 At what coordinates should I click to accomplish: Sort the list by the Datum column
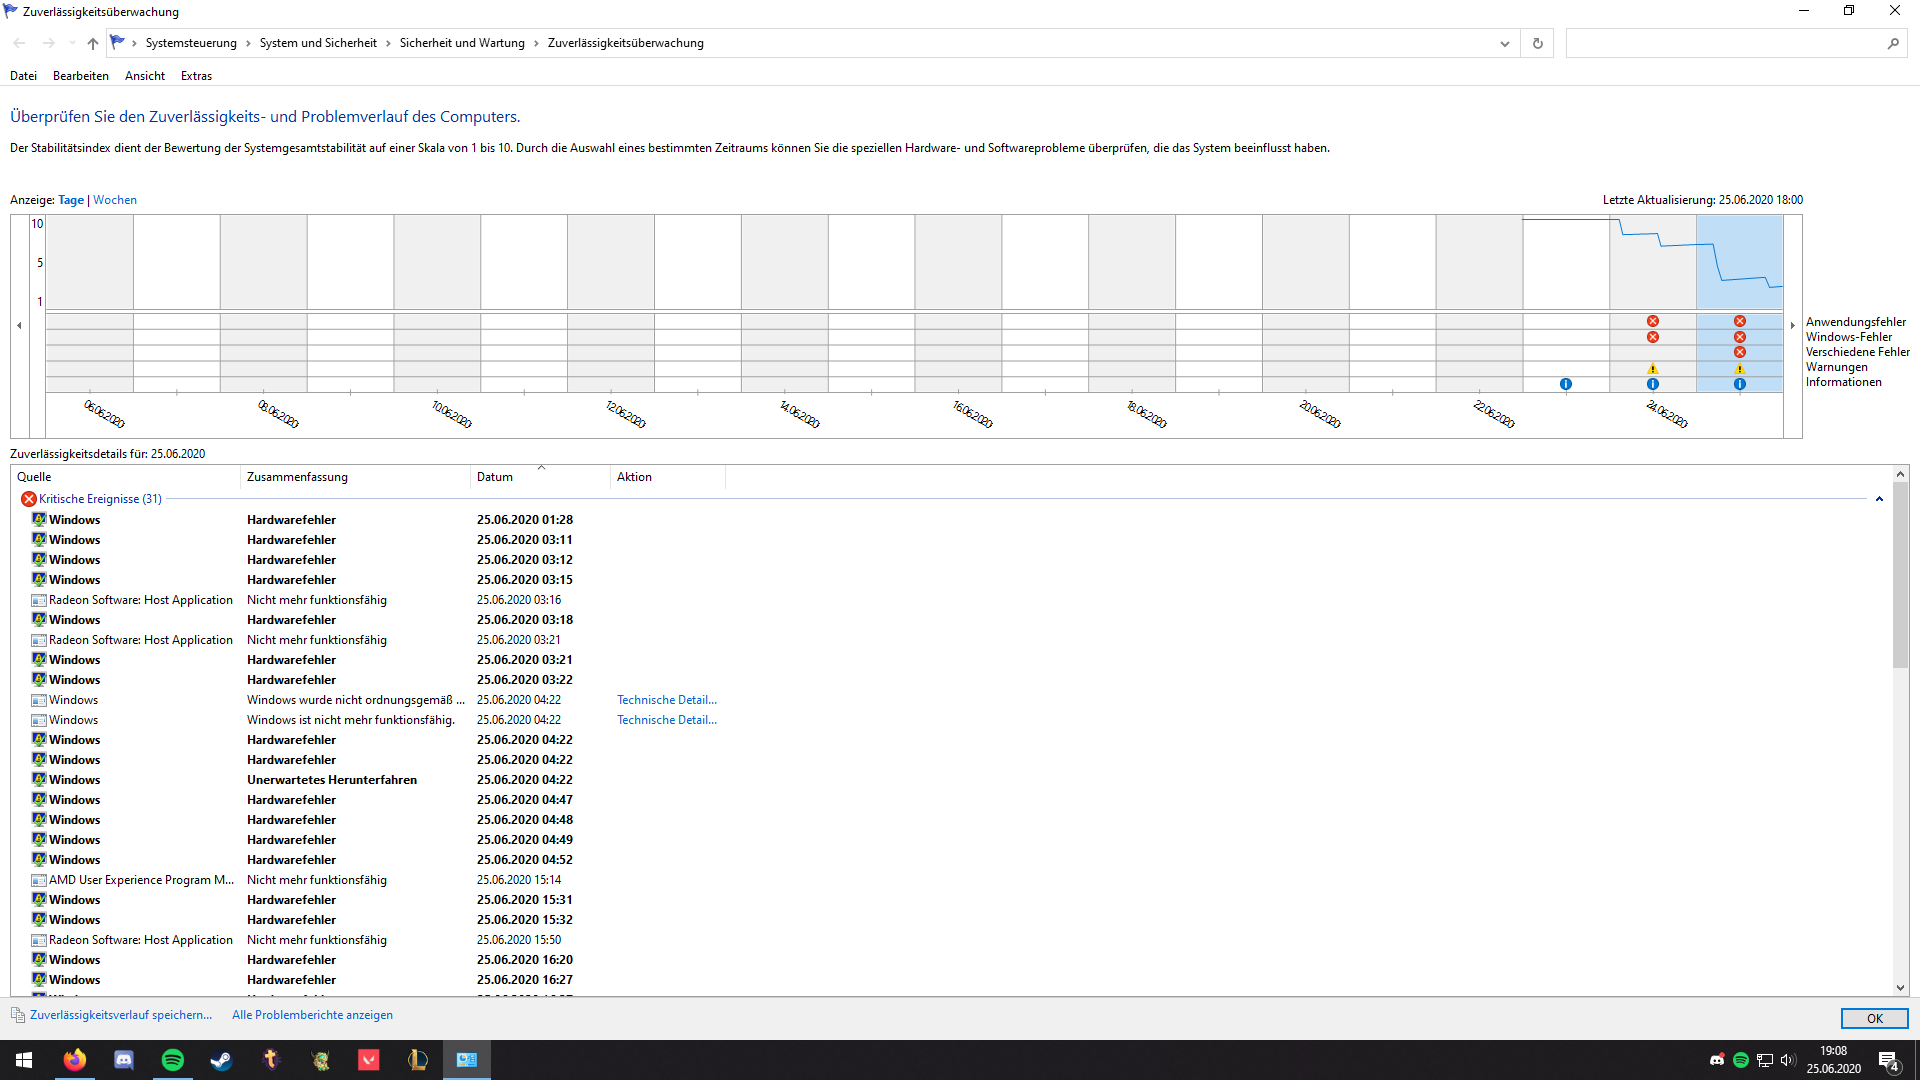[494, 477]
